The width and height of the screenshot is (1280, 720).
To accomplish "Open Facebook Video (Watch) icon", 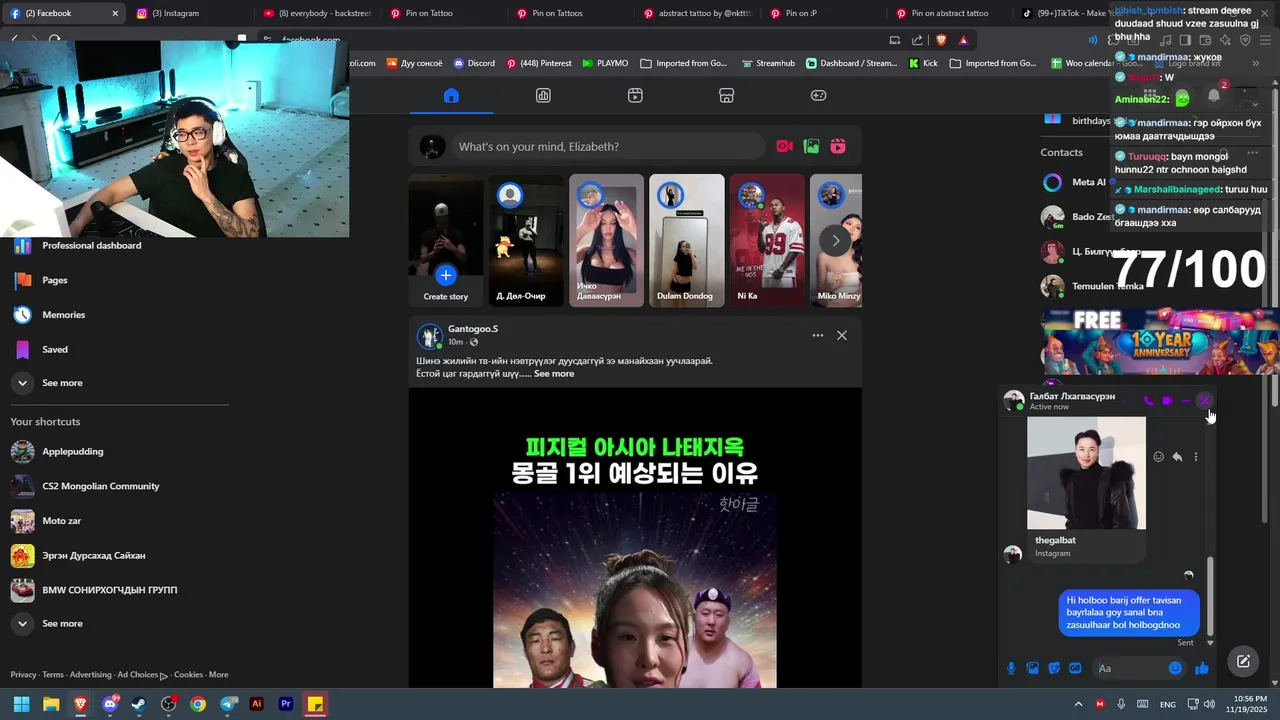I will 635,96.
